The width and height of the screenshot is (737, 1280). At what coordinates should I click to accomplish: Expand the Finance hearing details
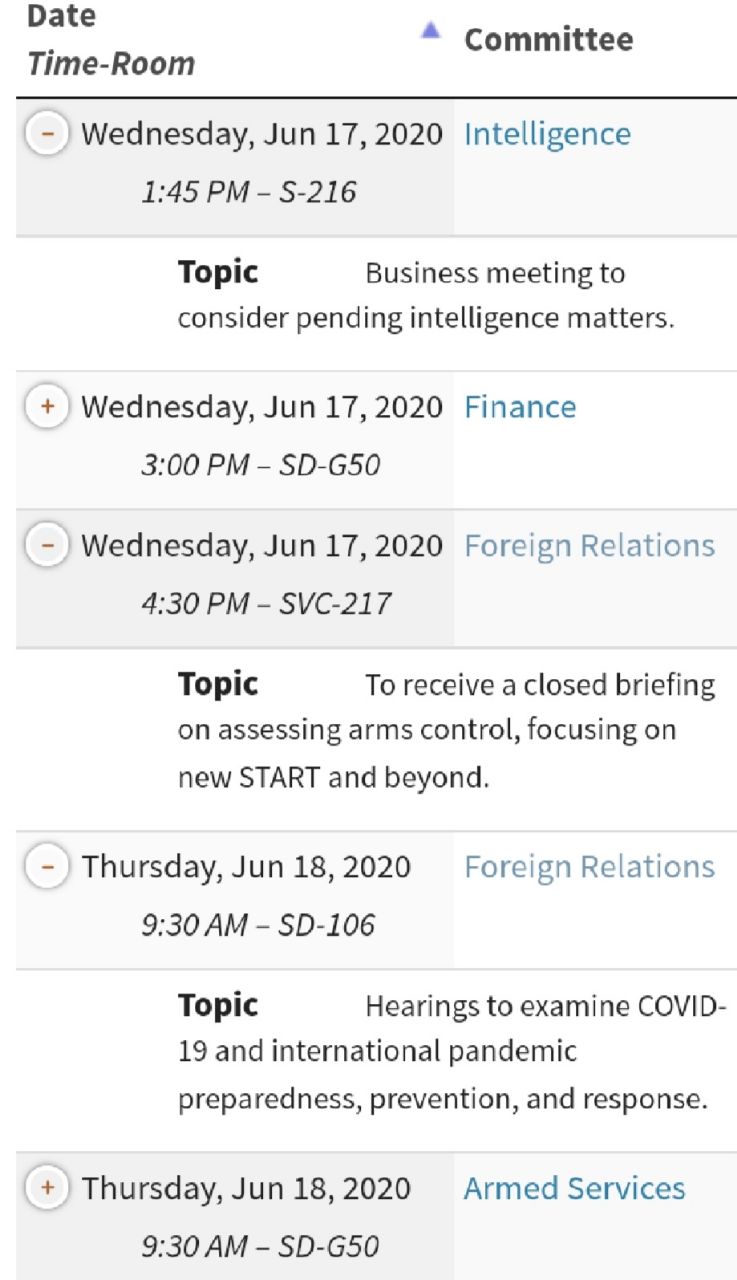point(46,407)
